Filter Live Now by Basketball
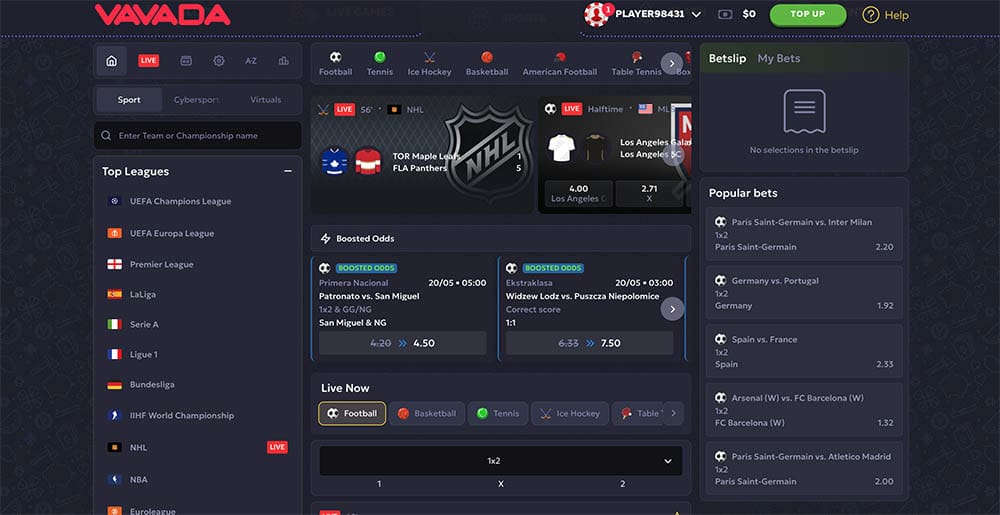The image size is (1000, 515). coord(426,413)
